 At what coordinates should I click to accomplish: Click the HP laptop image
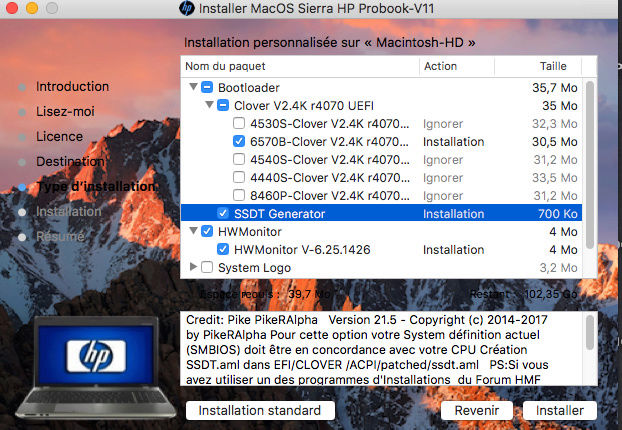(x=96, y=367)
